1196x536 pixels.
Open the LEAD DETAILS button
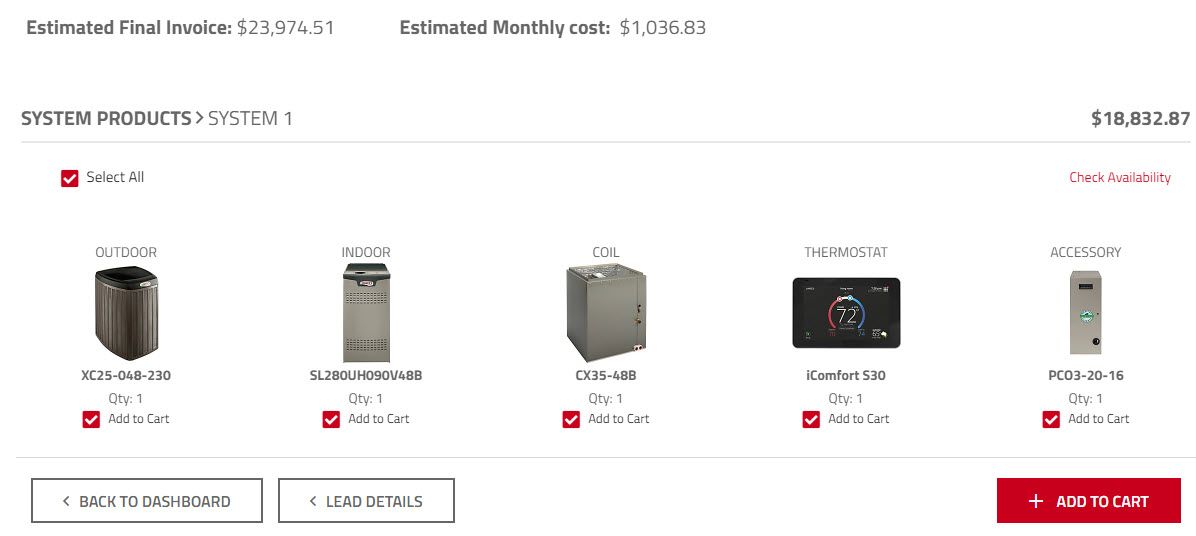366,501
